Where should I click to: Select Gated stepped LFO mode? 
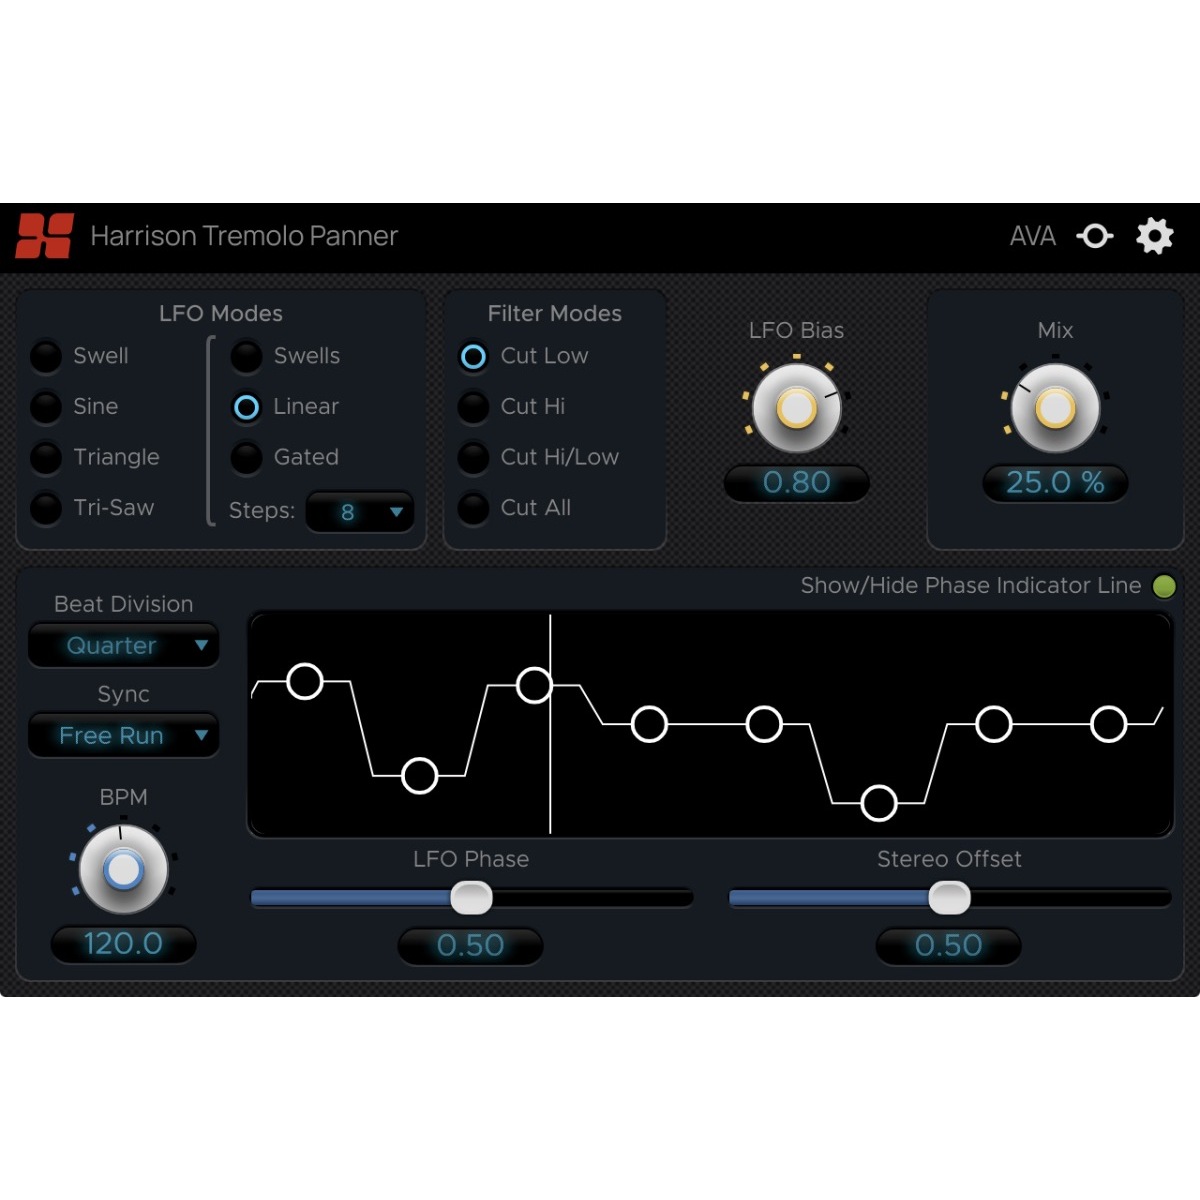(x=246, y=457)
